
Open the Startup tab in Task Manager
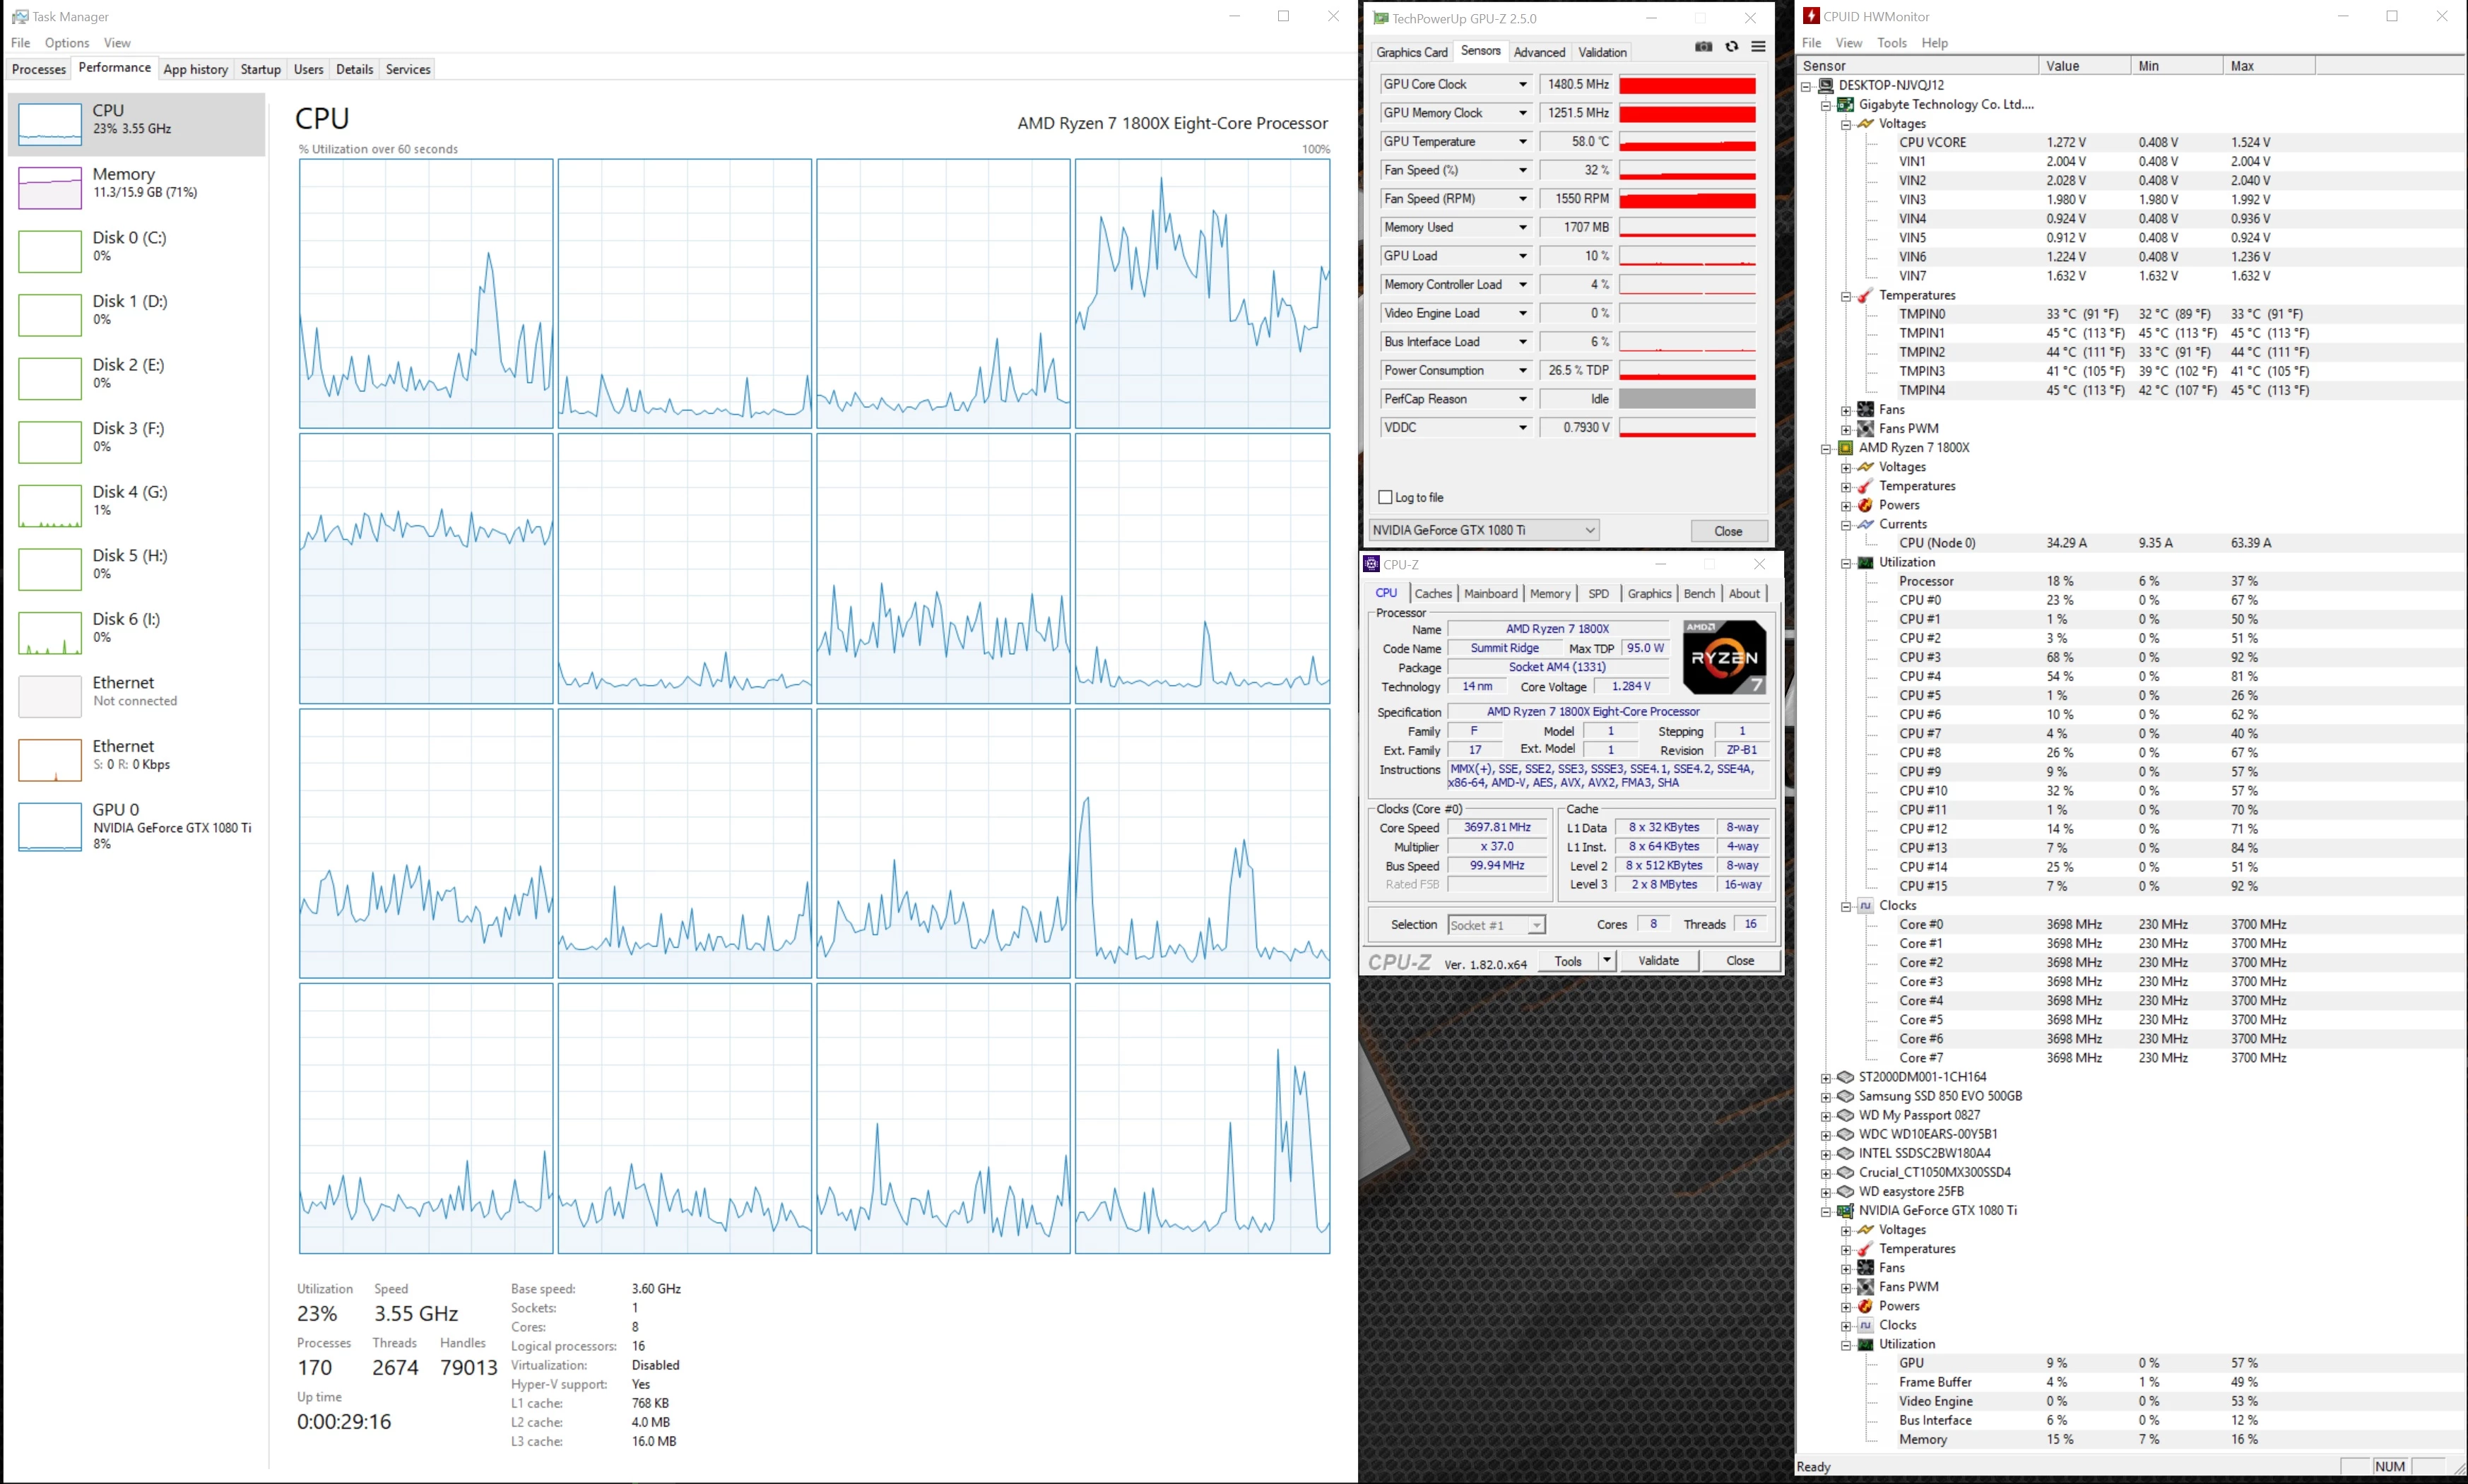point(260,69)
